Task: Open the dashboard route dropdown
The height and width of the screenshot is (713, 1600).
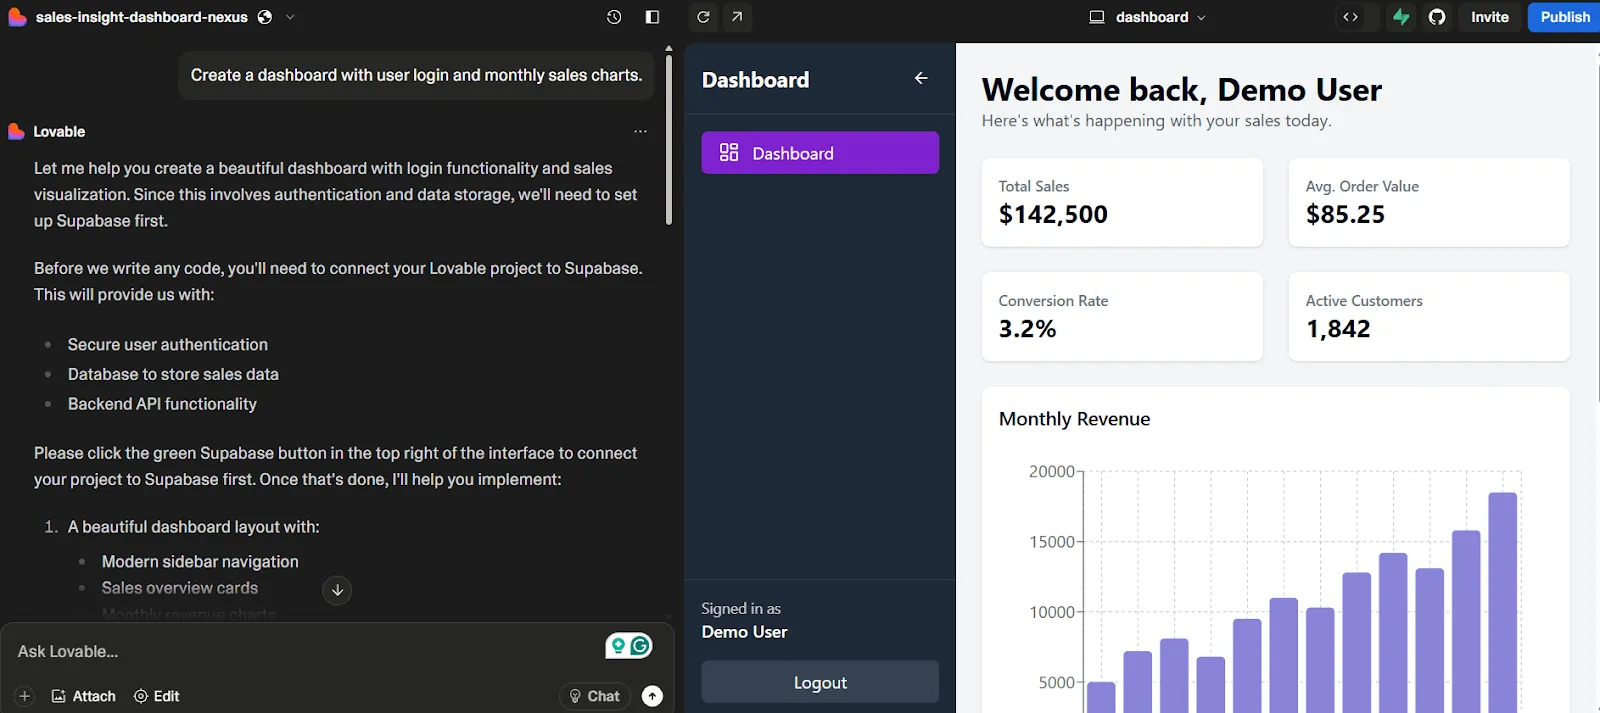Action: (1147, 17)
